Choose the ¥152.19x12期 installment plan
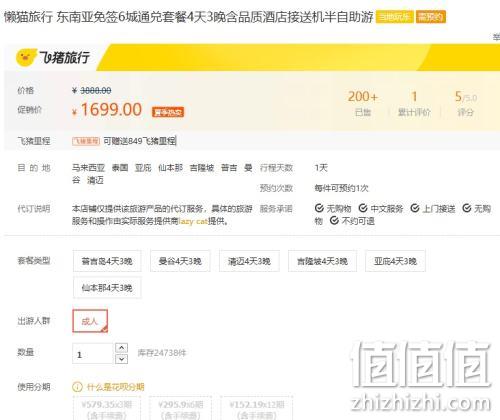The width and height of the screenshot is (500, 420). (257, 409)
